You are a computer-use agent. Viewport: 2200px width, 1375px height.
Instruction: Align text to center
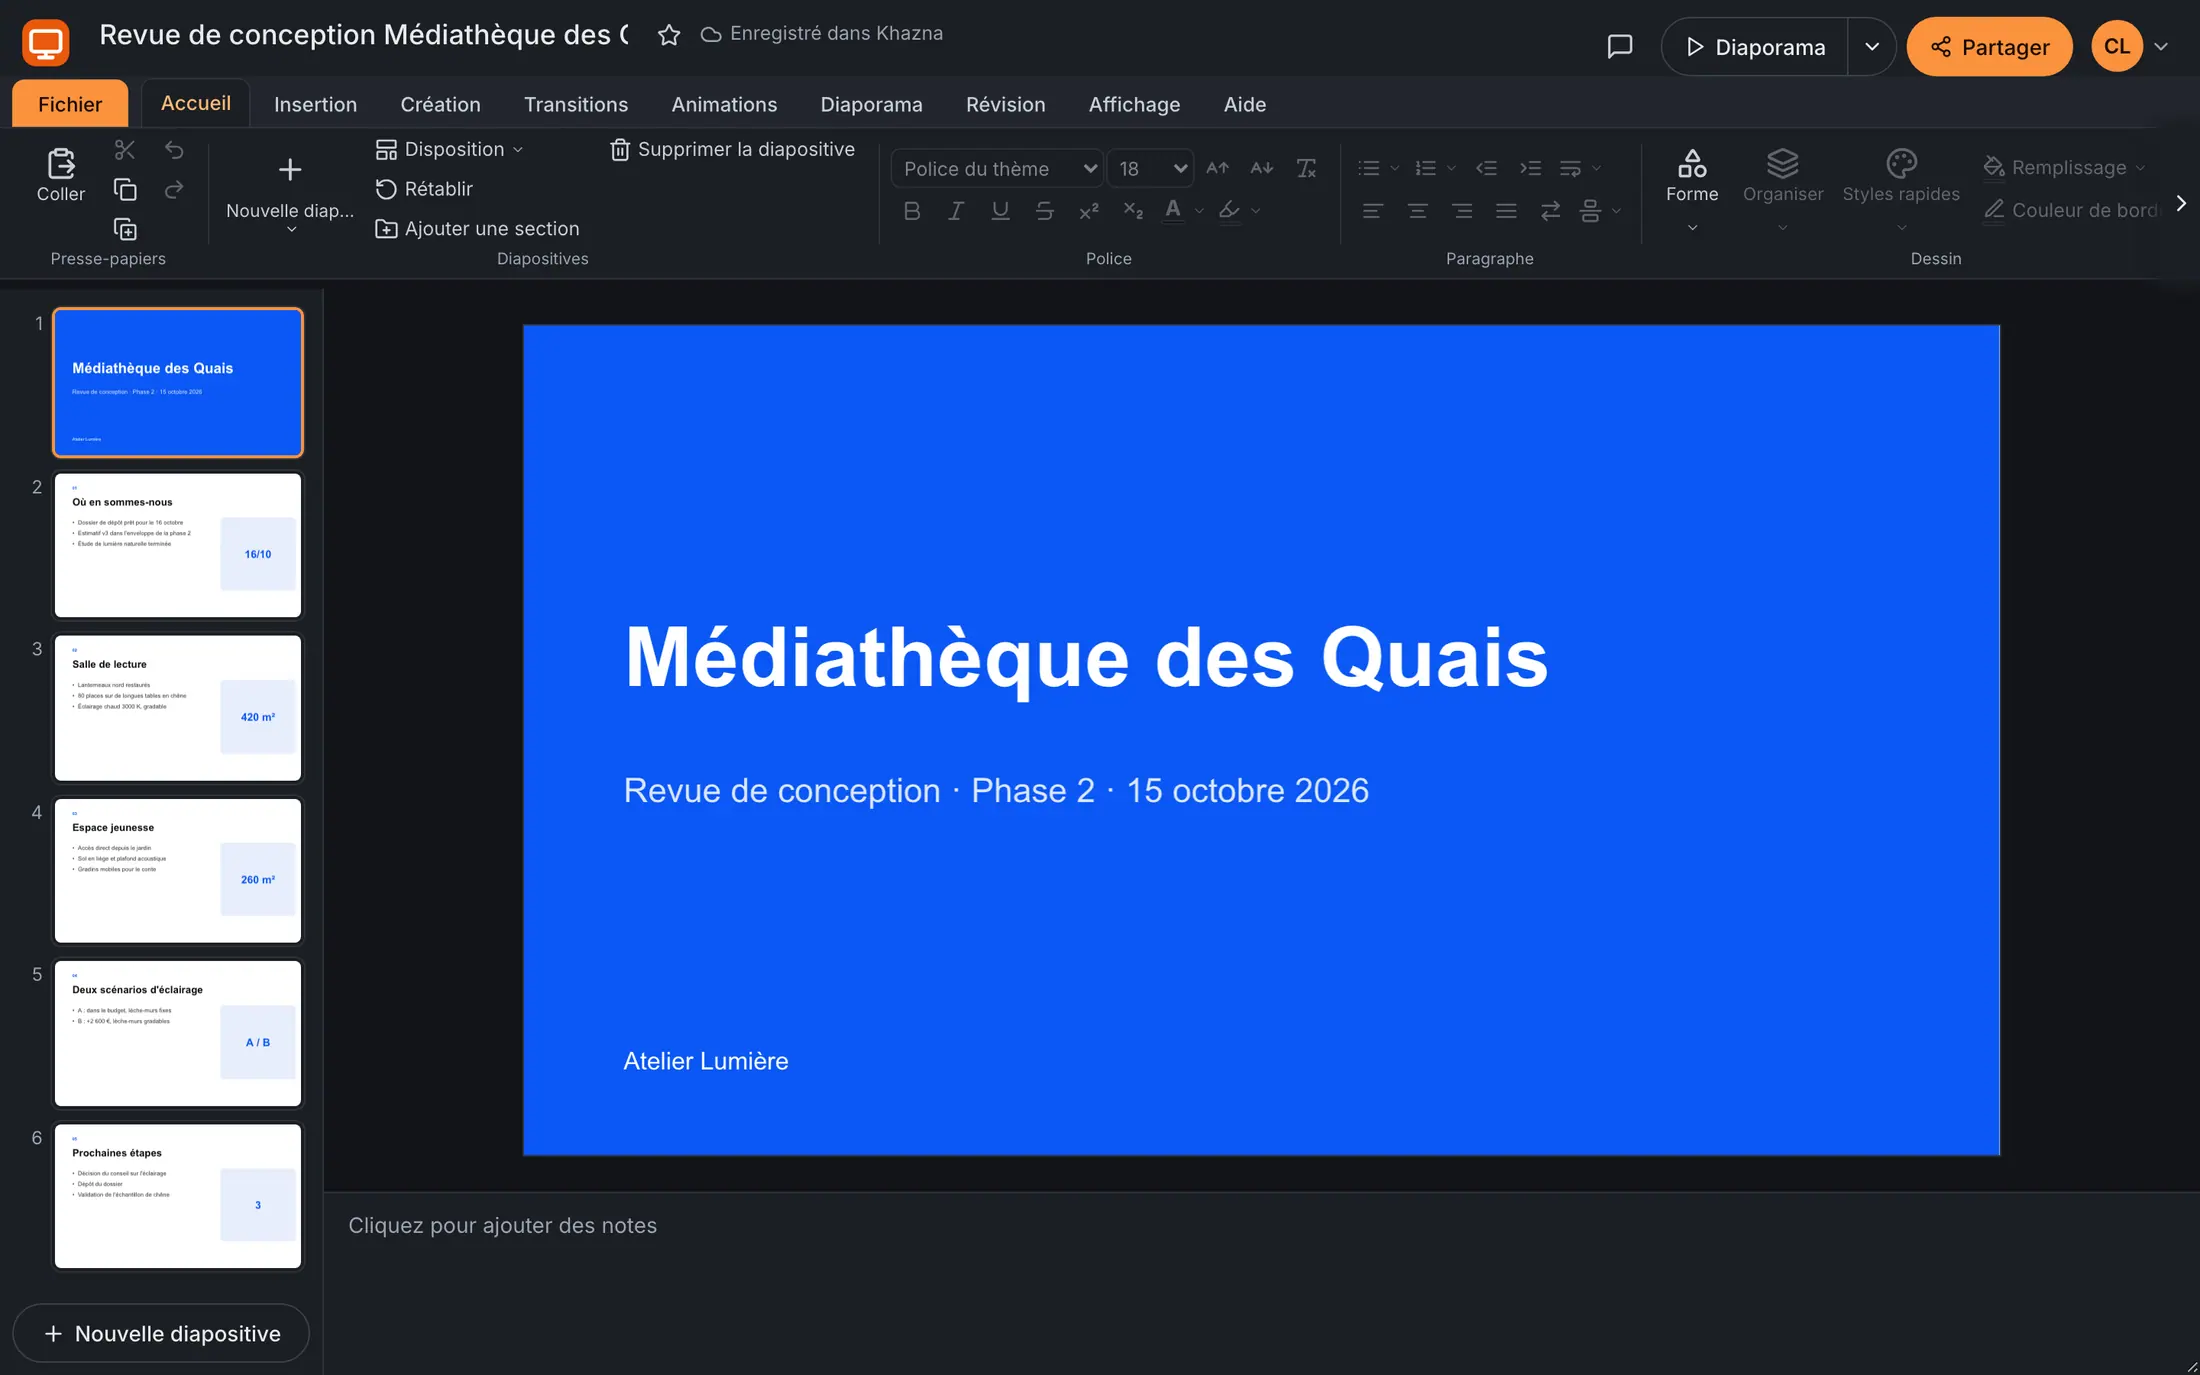(1417, 211)
